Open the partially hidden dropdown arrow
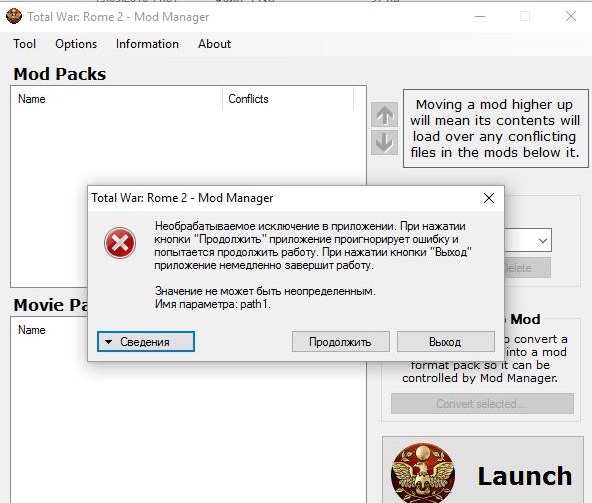 543,241
